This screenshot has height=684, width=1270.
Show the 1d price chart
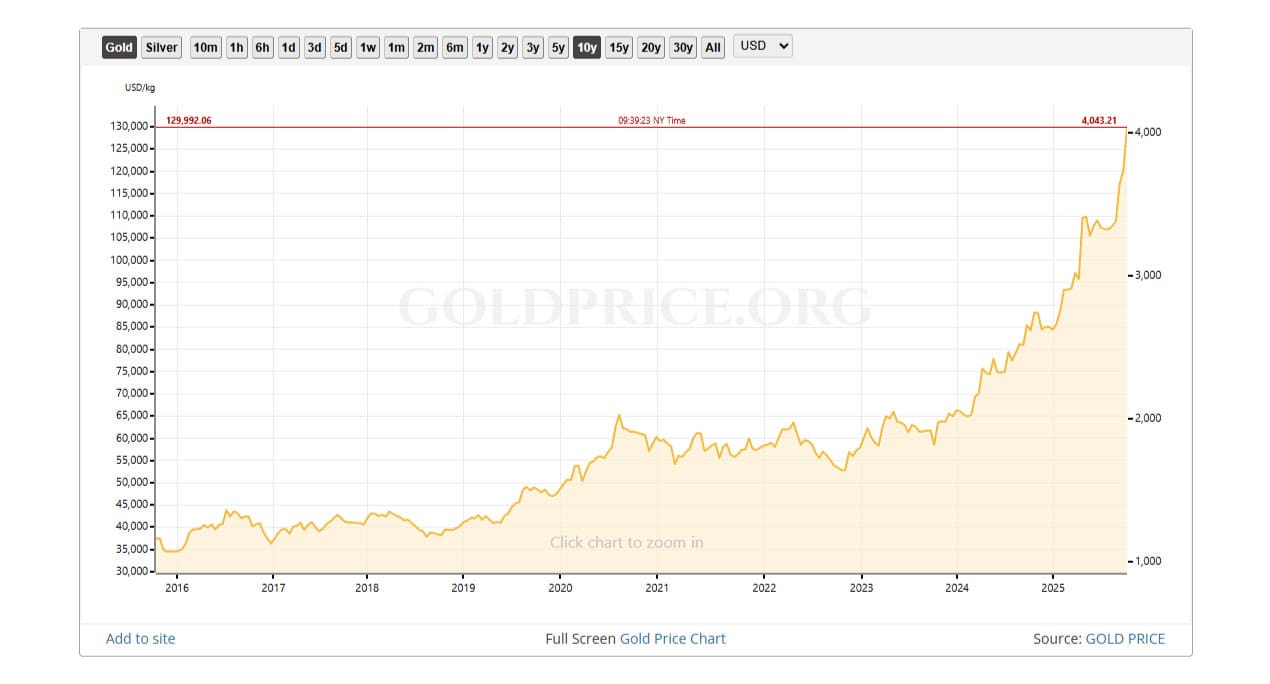click(288, 47)
